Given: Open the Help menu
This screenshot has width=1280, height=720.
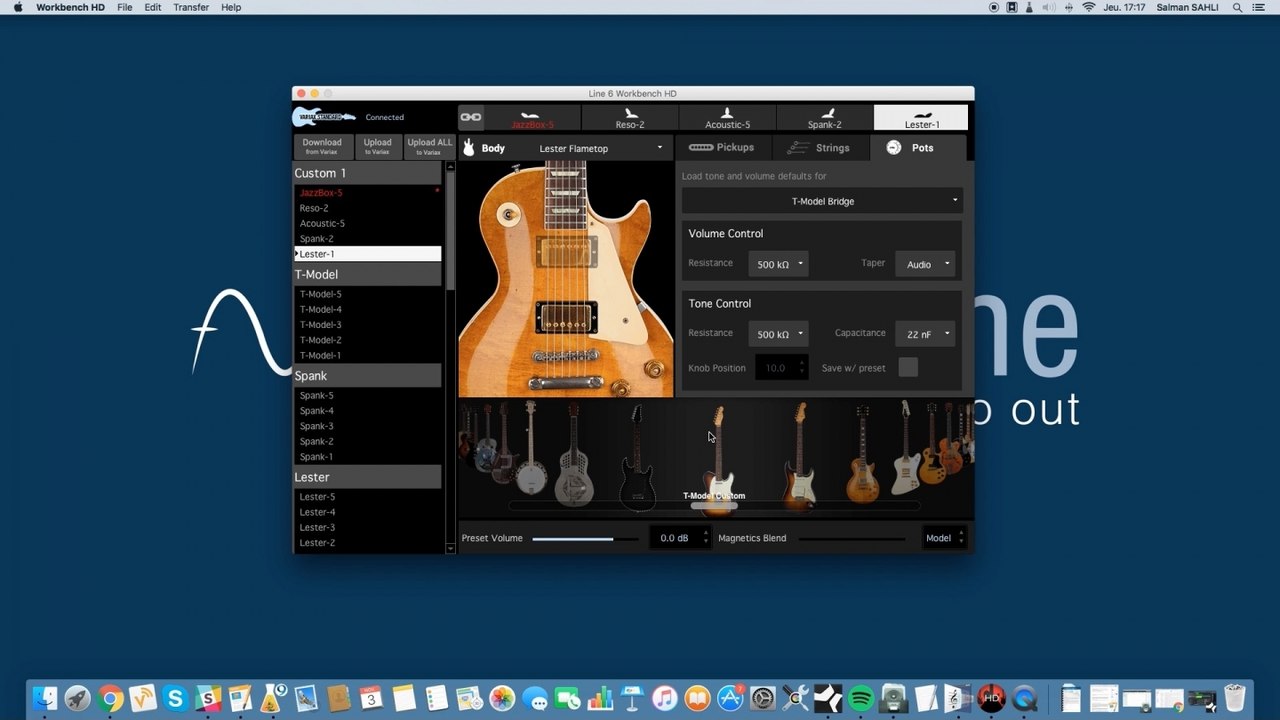Looking at the screenshot, I should 231,7.
